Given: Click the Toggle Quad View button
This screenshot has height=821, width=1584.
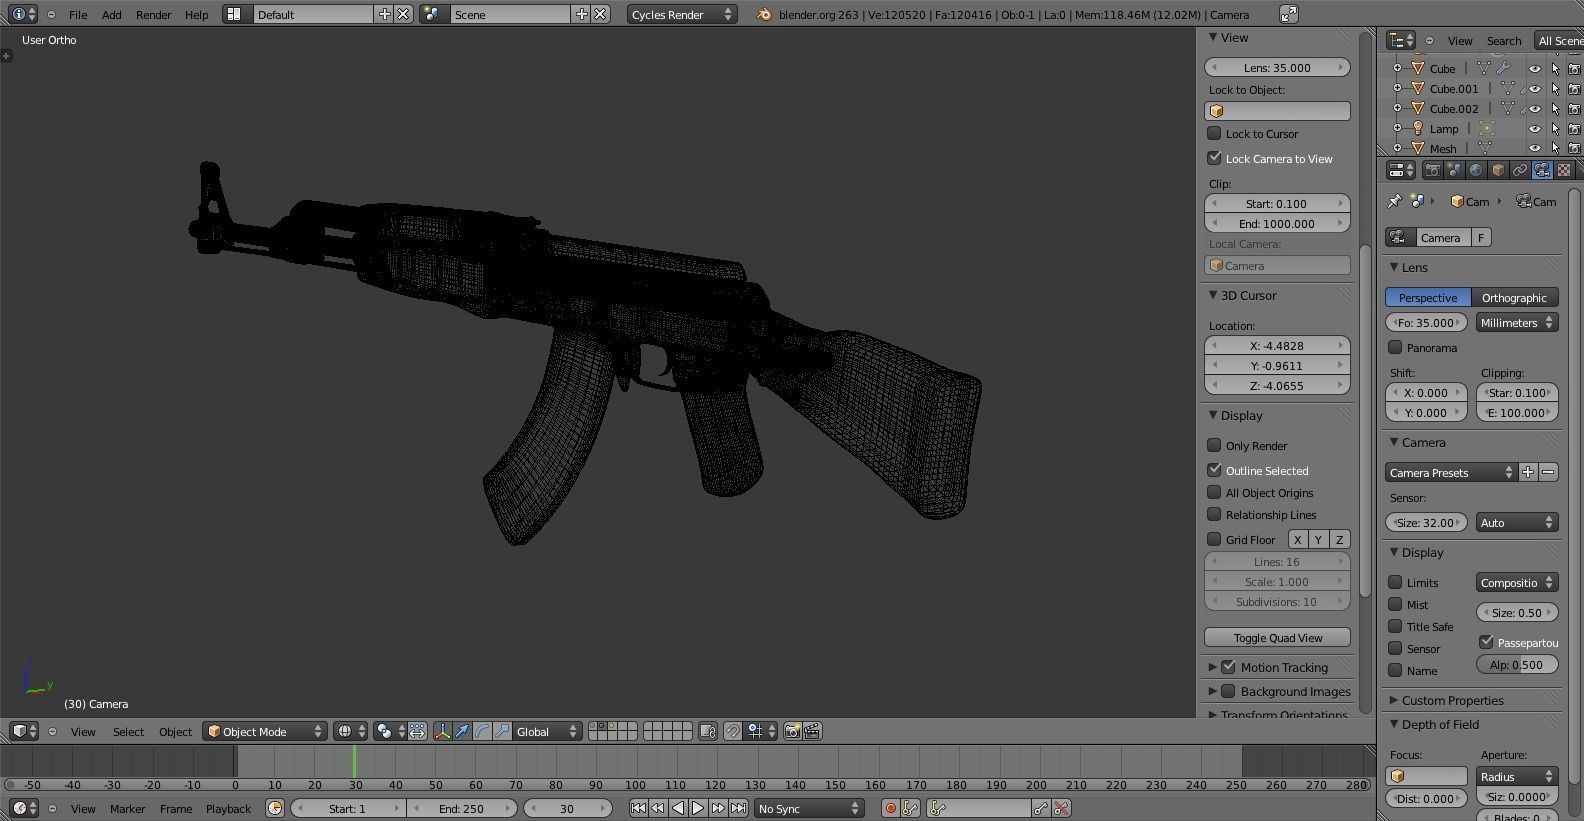Looking at the screenshot, I should (x=1278, y=637).
